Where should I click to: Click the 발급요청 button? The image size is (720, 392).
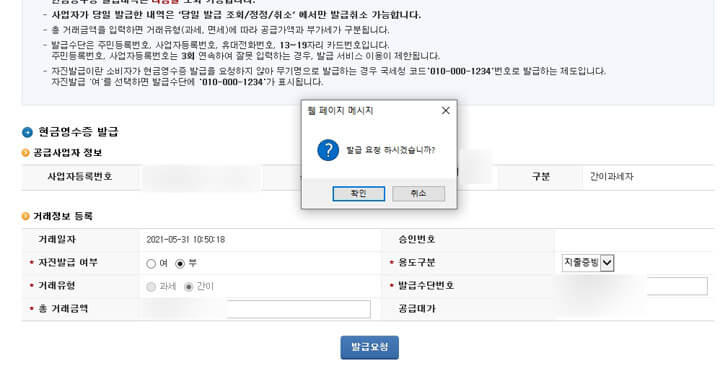click(x=370, y=347)
